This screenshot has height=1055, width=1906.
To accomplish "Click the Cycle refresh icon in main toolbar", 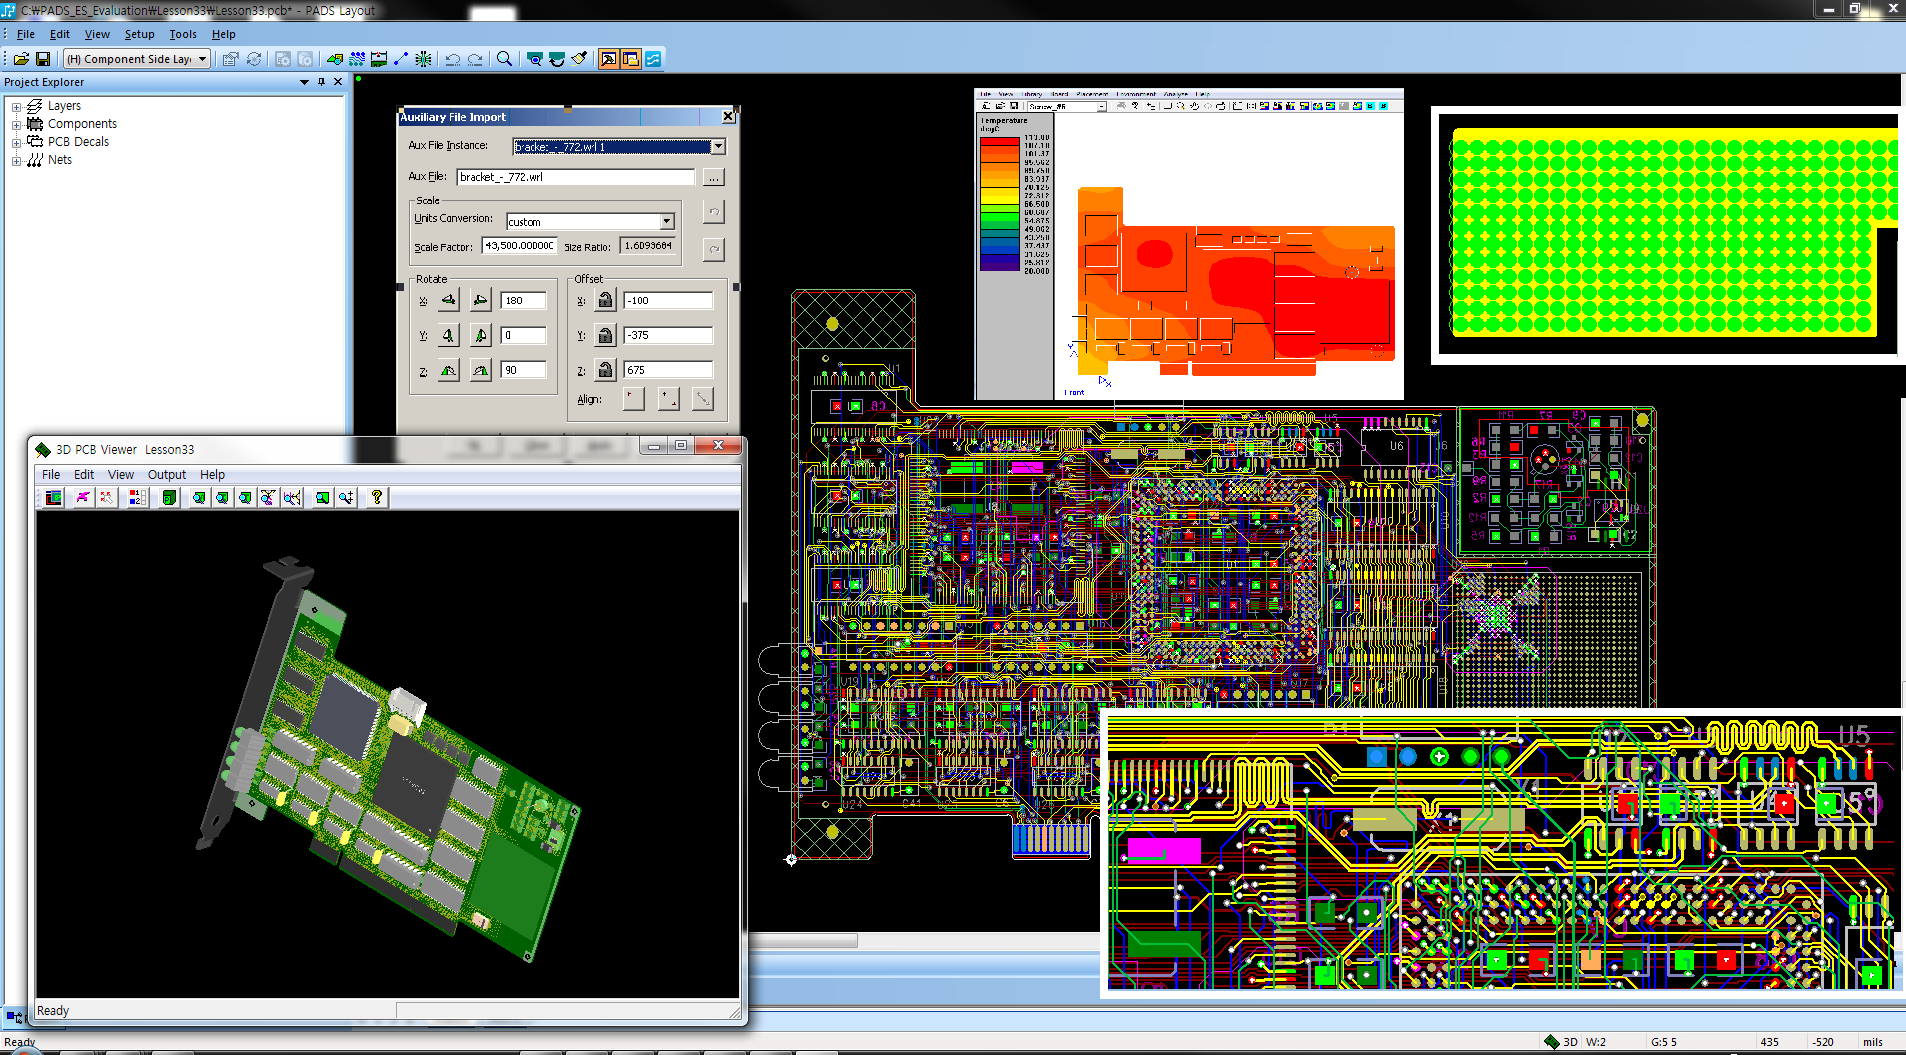I will [x=254, y=59].
